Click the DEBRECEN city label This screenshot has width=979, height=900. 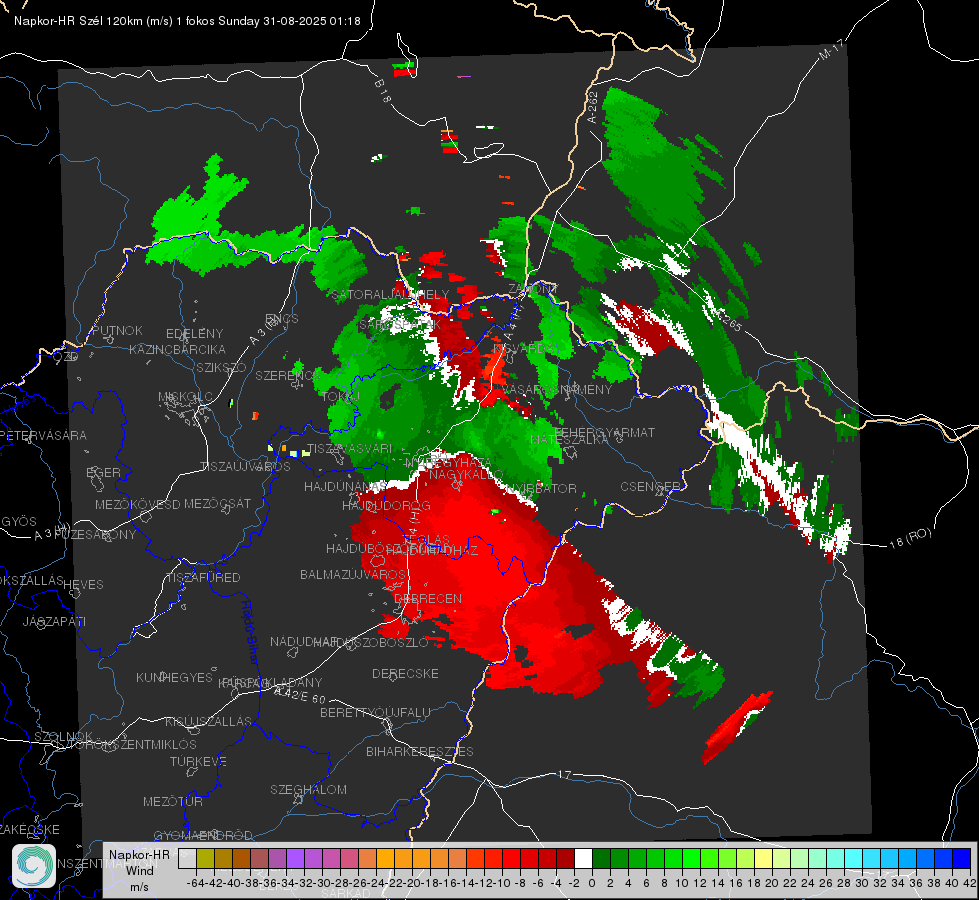428,598
